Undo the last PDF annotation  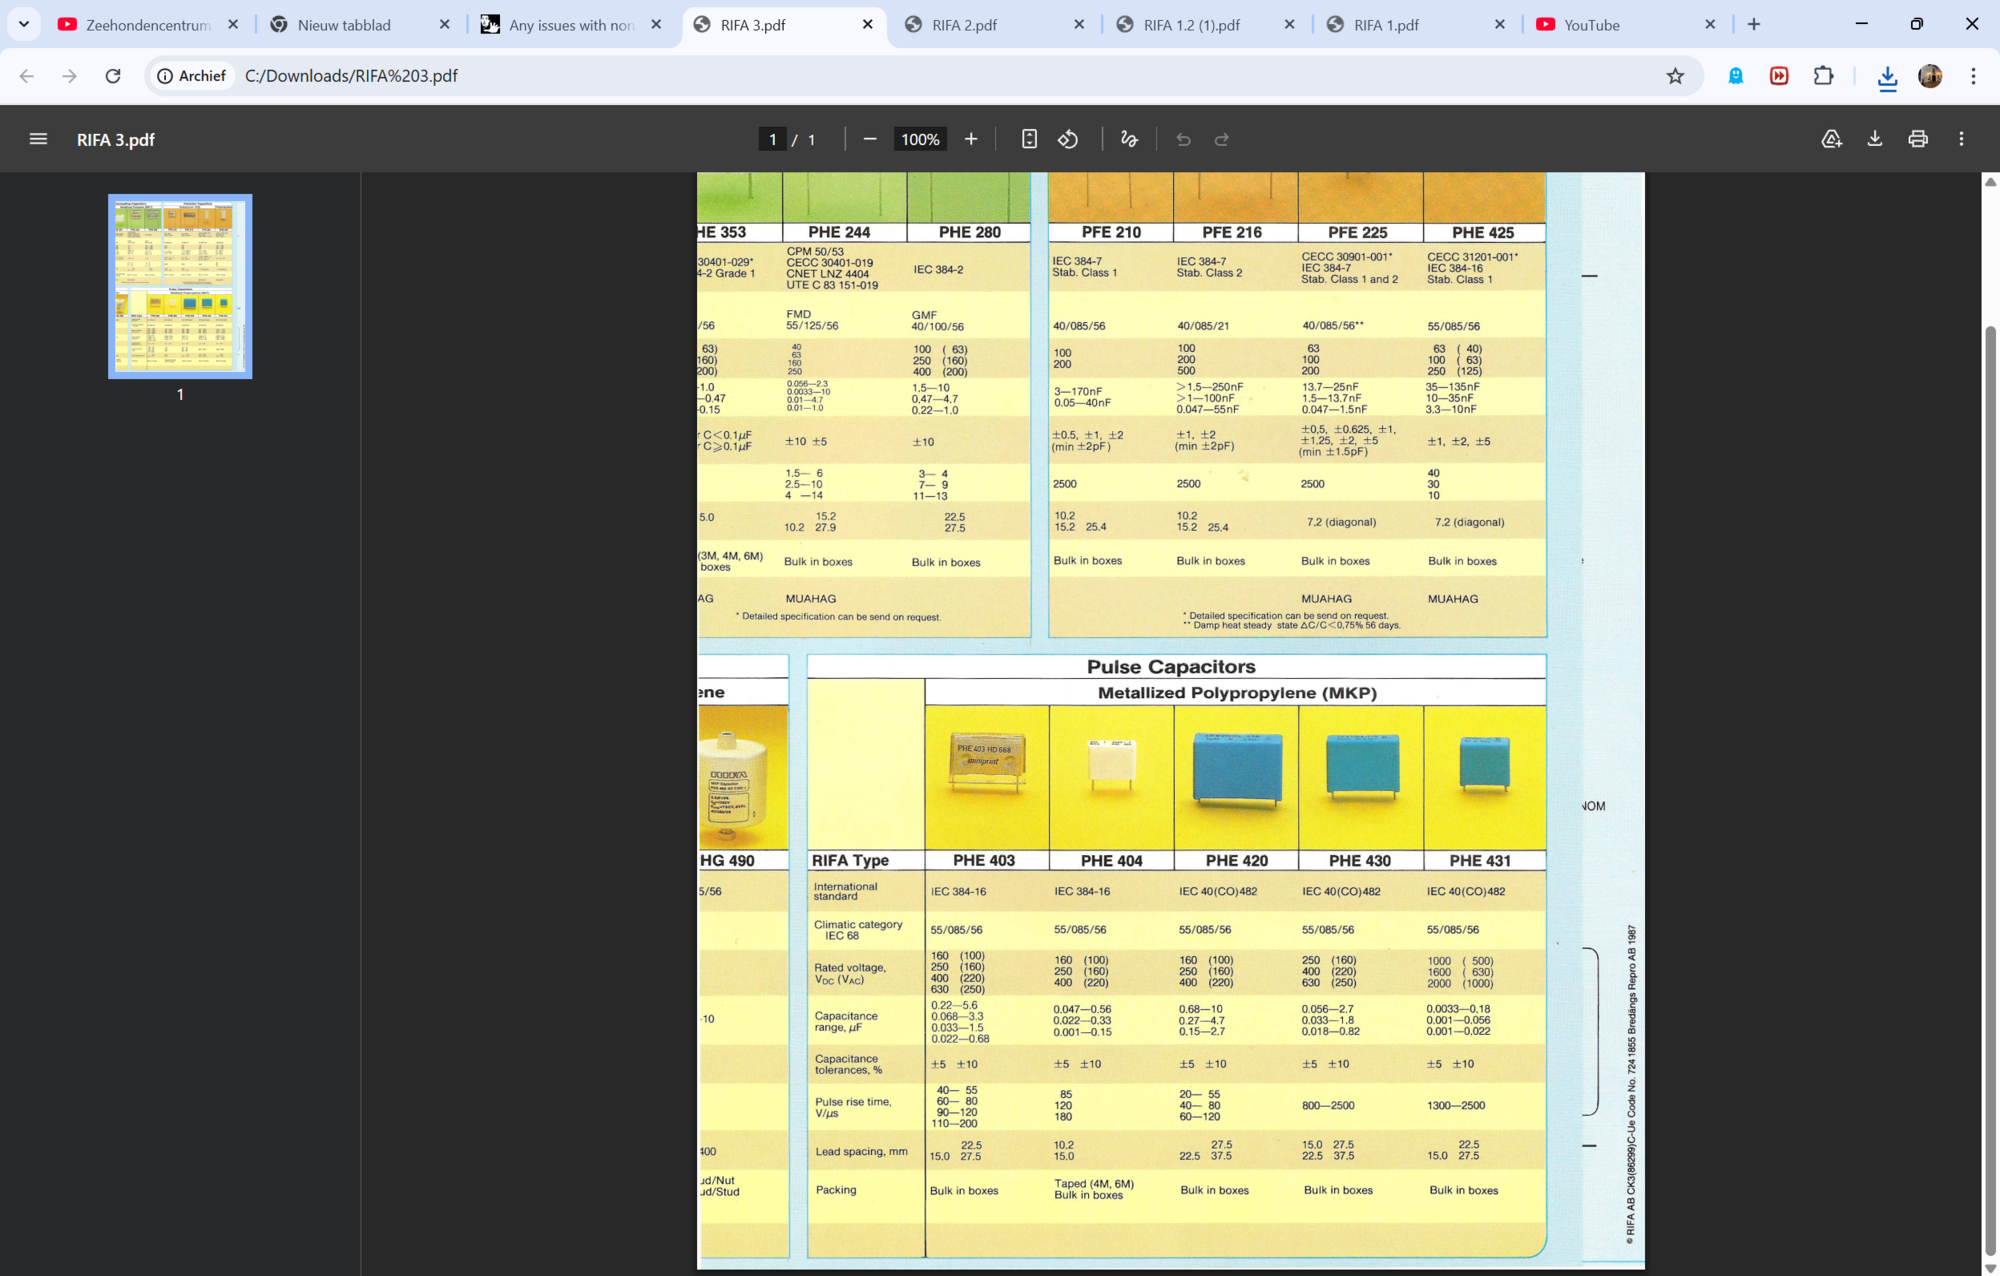1184,139
